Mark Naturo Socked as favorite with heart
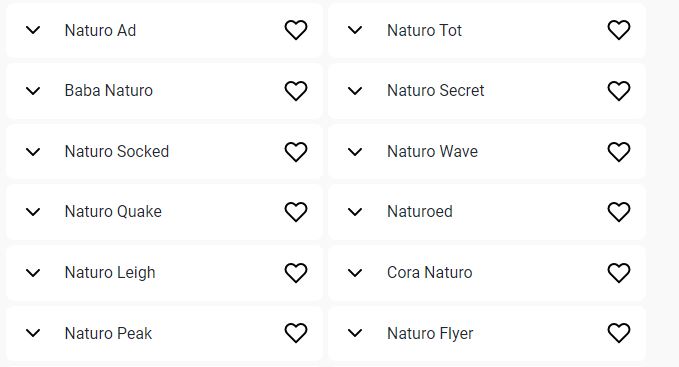This screenshot has width=679, height=367. tap(296, 152)
